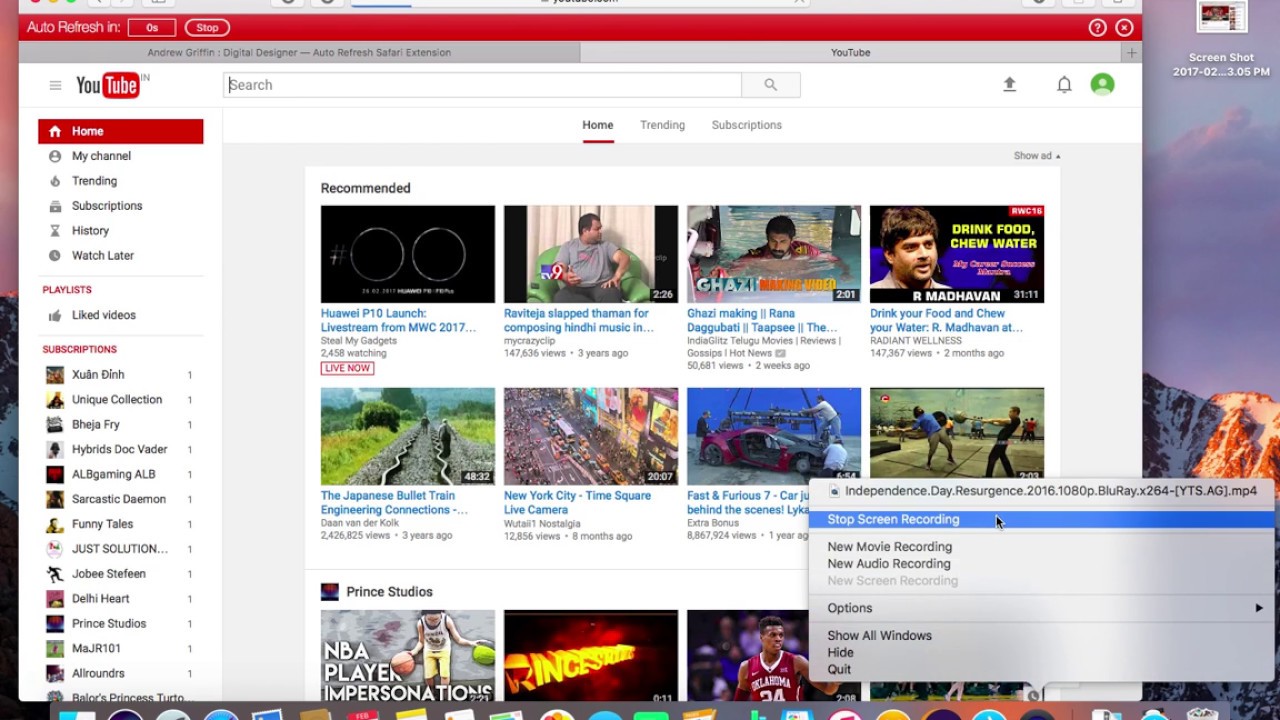
Task: Open the notifications bell
Action: pos(1064,85)
